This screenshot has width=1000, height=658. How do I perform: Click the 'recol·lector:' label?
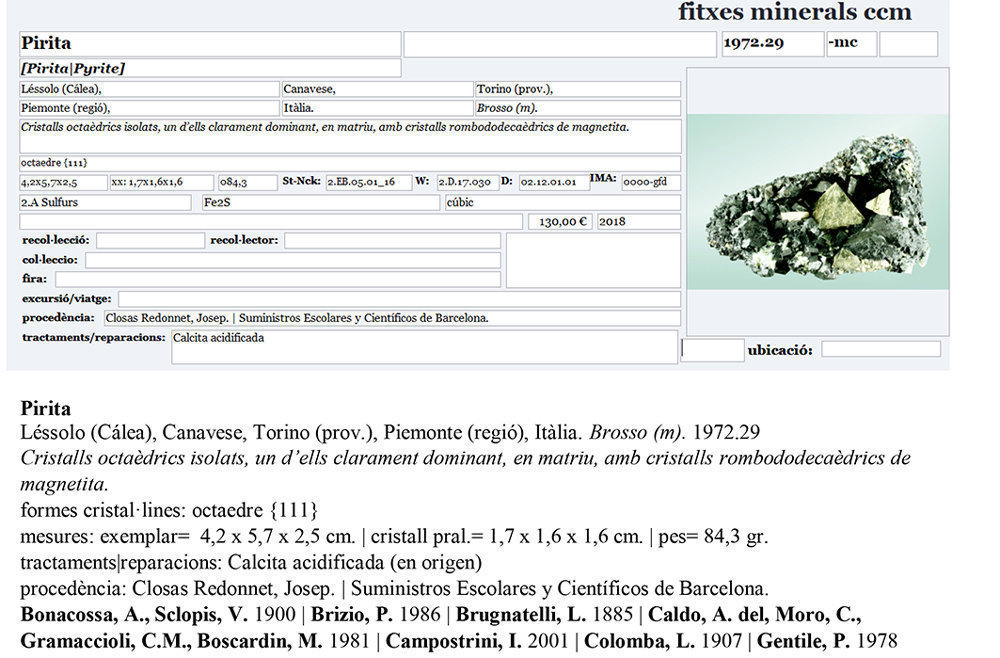coord(244,240)
